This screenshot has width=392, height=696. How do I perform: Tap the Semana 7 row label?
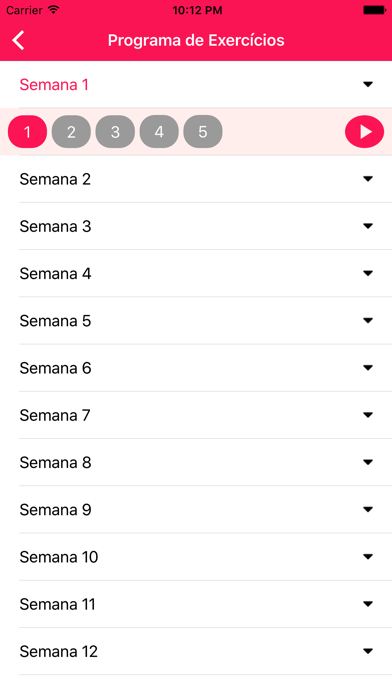(55, 415)
